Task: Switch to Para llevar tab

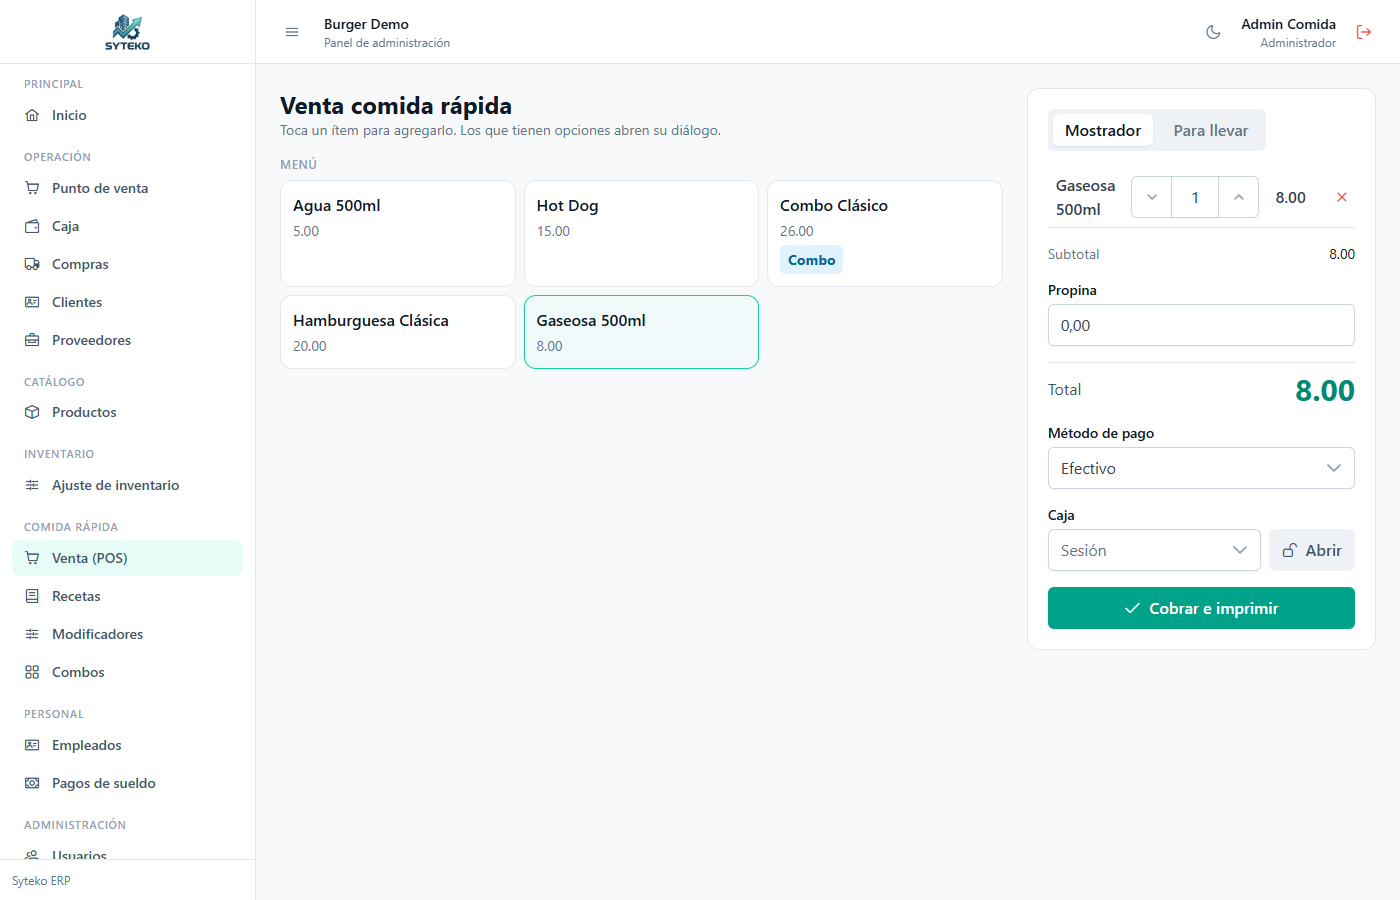Action: [x=1210, y=130]
